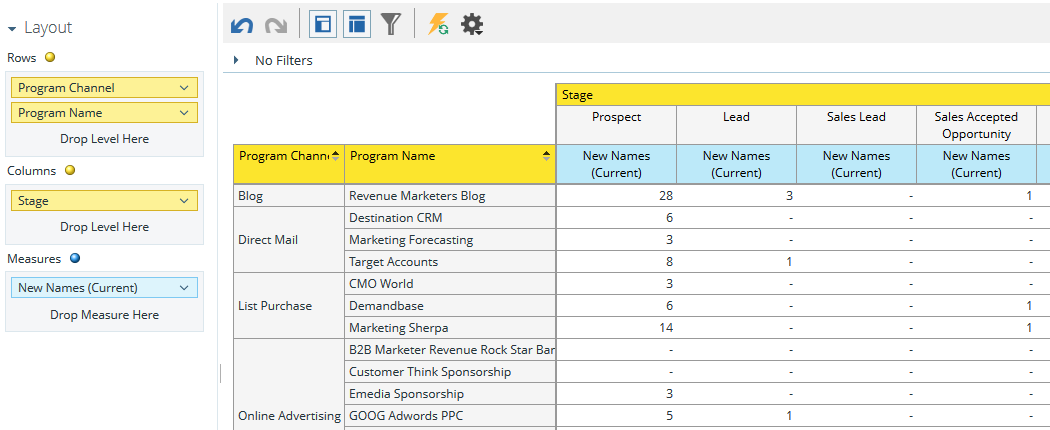Open the Program Channel row dropdown

(184, 88)
